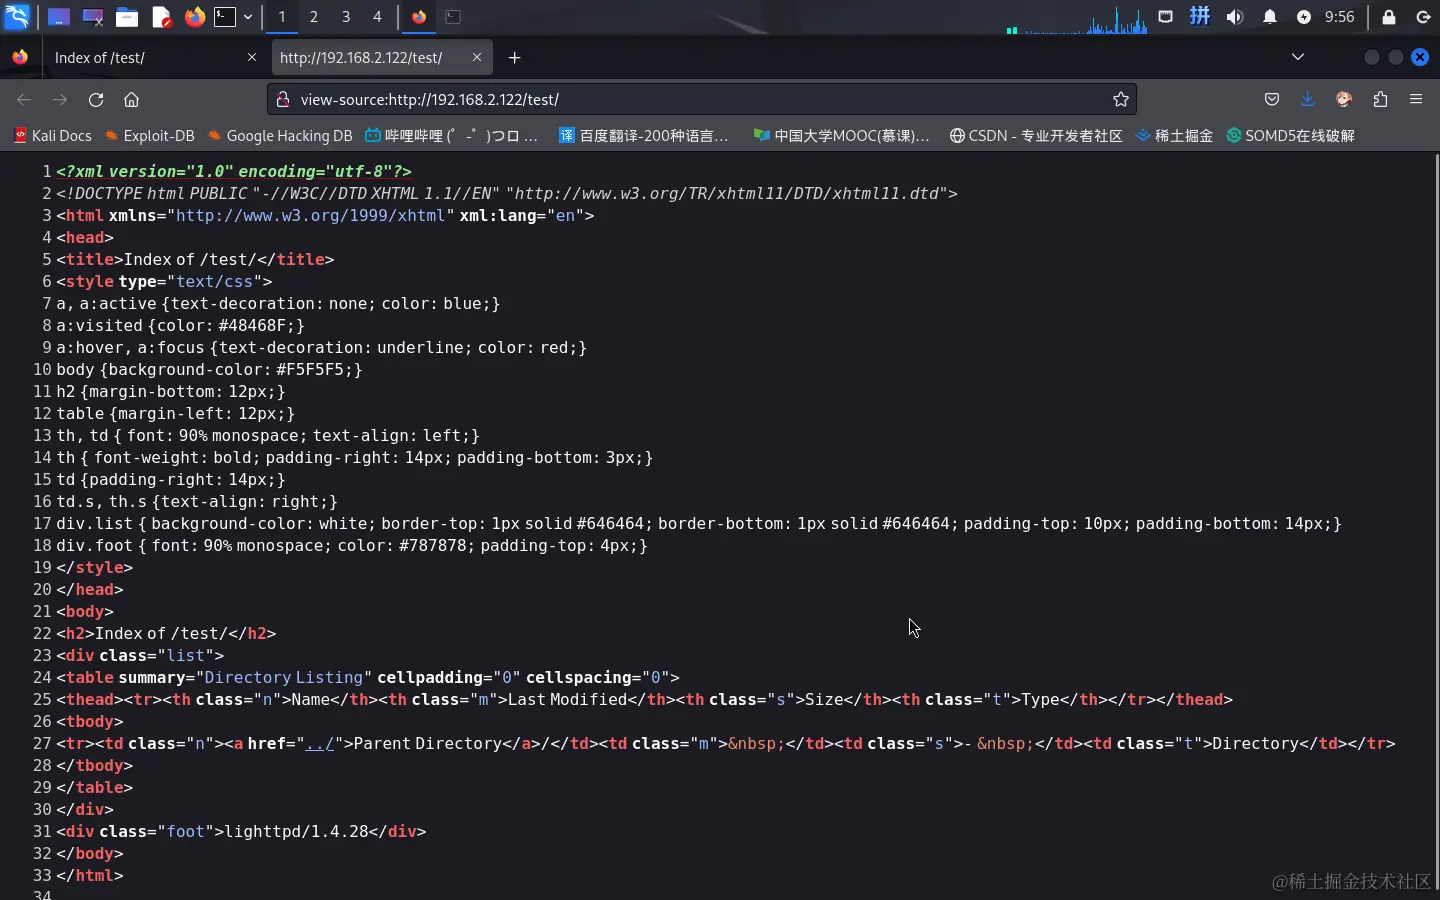Screen dimensions: 1440x900
Task: Click the log out icon in the panel
Action: pyautogui.click(x=1424, y=17)
